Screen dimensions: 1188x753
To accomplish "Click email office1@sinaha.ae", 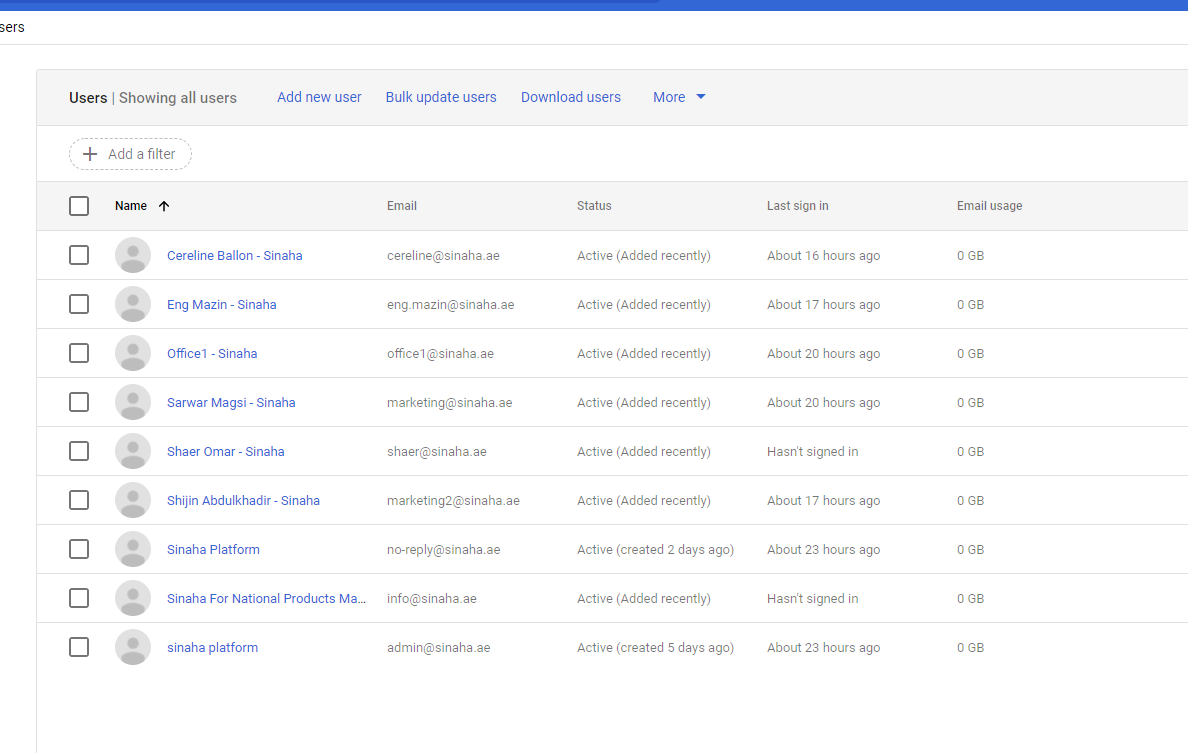I will click(x=440, y=353).
